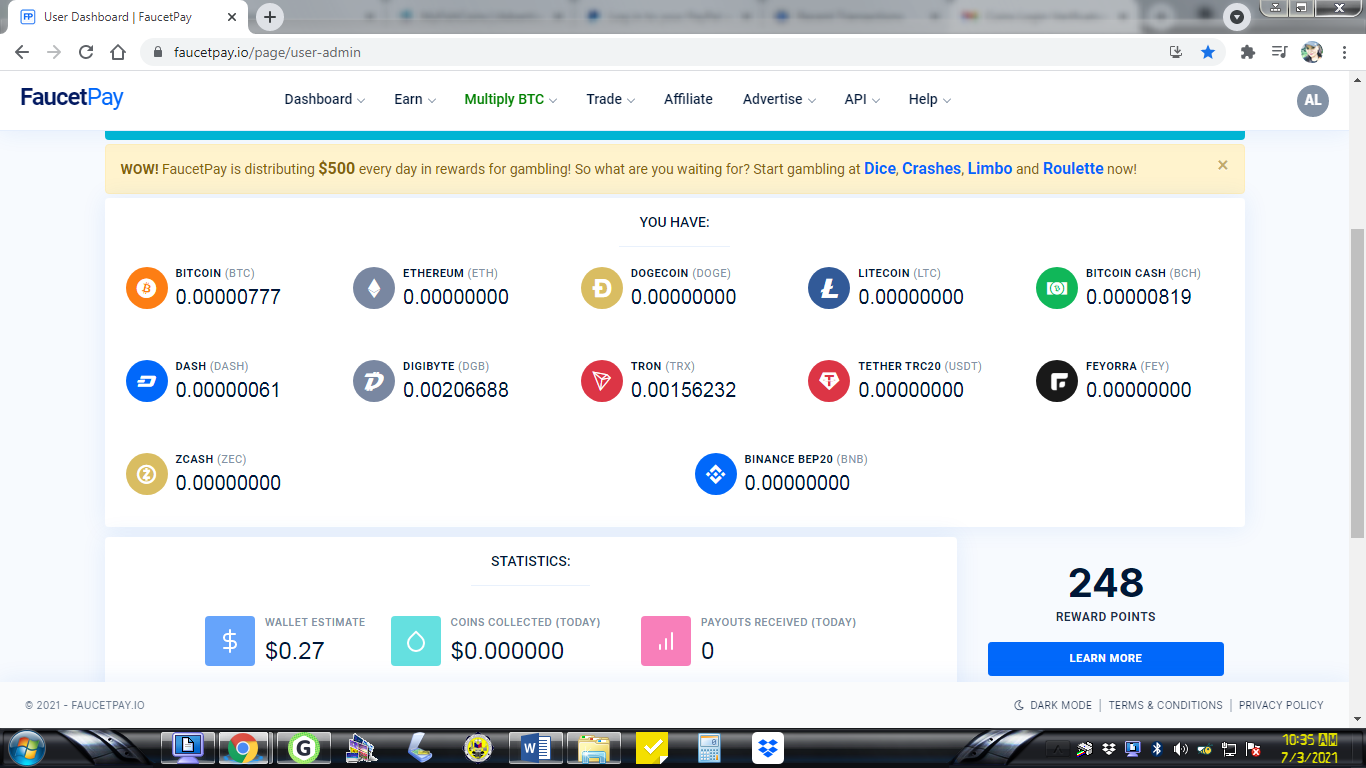
Task: Click the green Bitcoin Cash icon
Action: [1057, 288]
